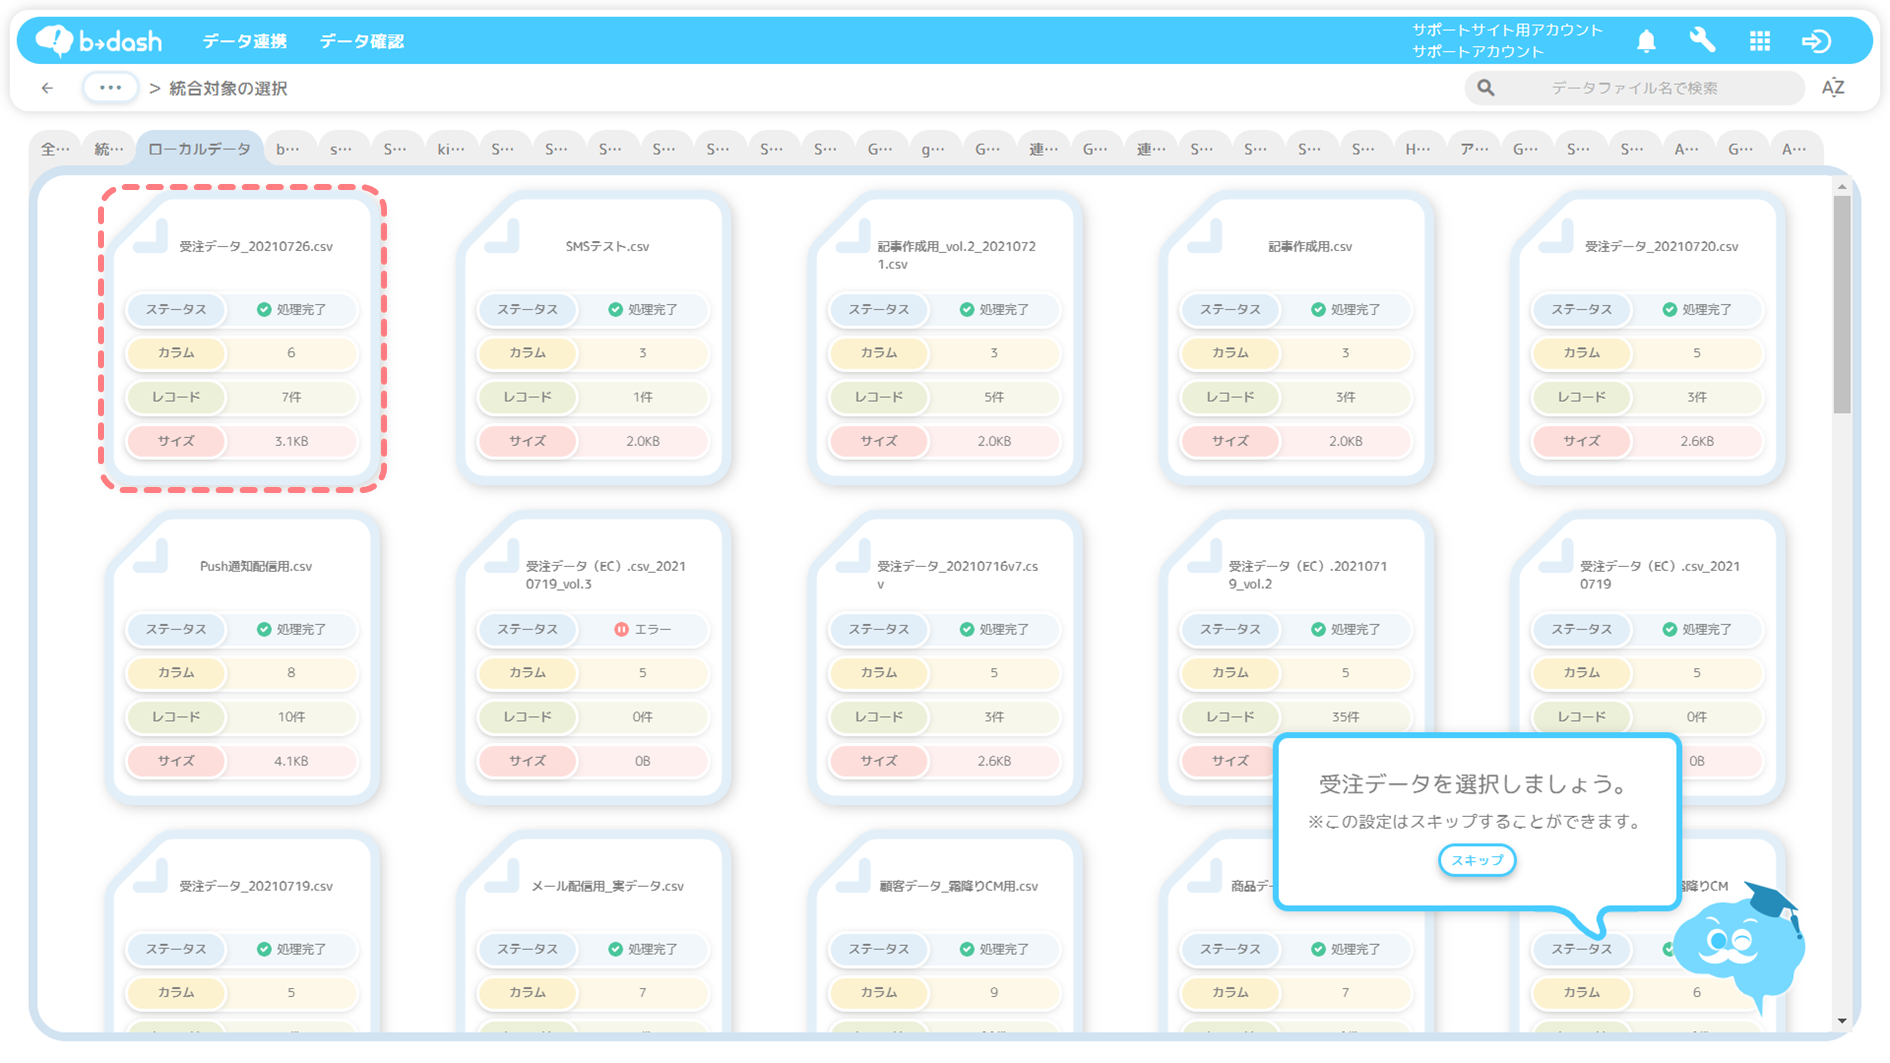Click the blue mascot assistant character

pyautogui.click(x=1742, y=947)
